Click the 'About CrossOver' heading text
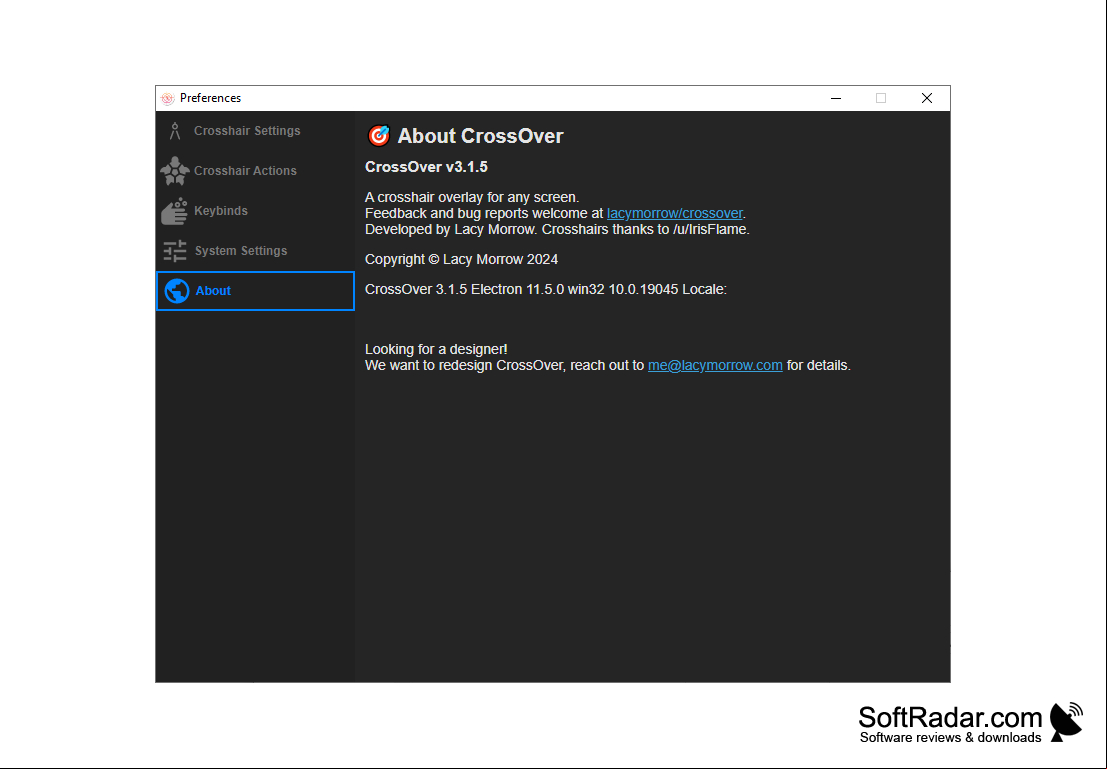 click(481, 136)
